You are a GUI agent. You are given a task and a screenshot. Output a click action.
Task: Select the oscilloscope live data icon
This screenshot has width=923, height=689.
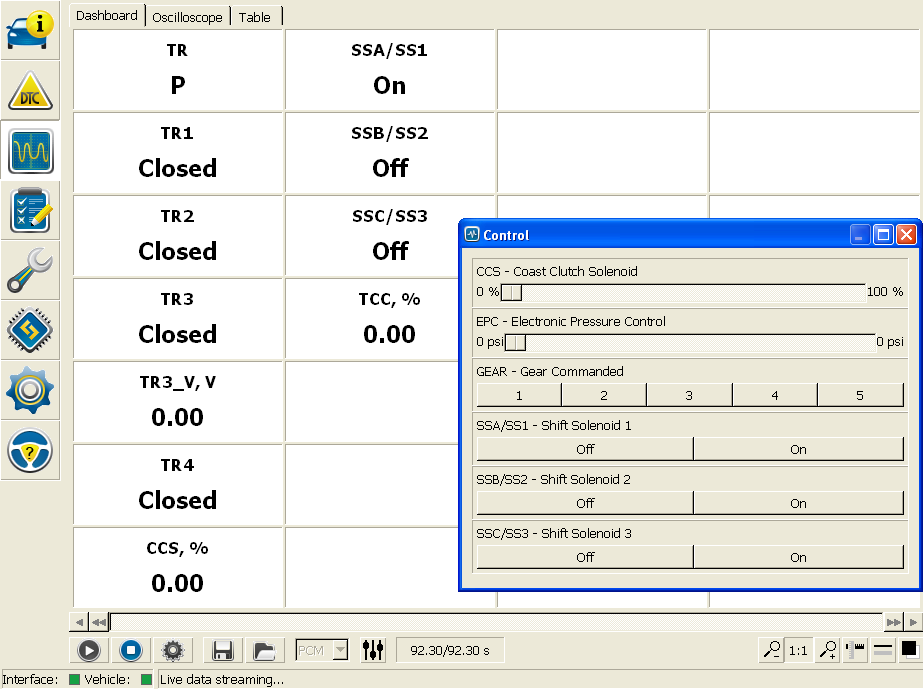30,151
